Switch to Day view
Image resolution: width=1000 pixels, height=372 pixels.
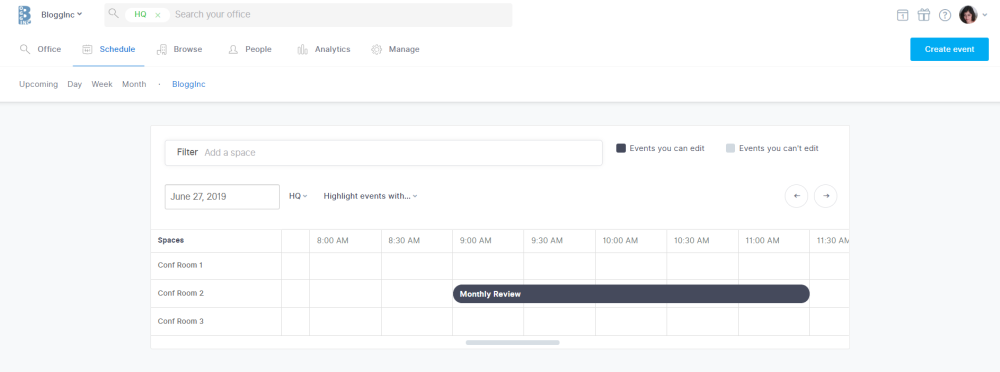[x=75, y=84]
